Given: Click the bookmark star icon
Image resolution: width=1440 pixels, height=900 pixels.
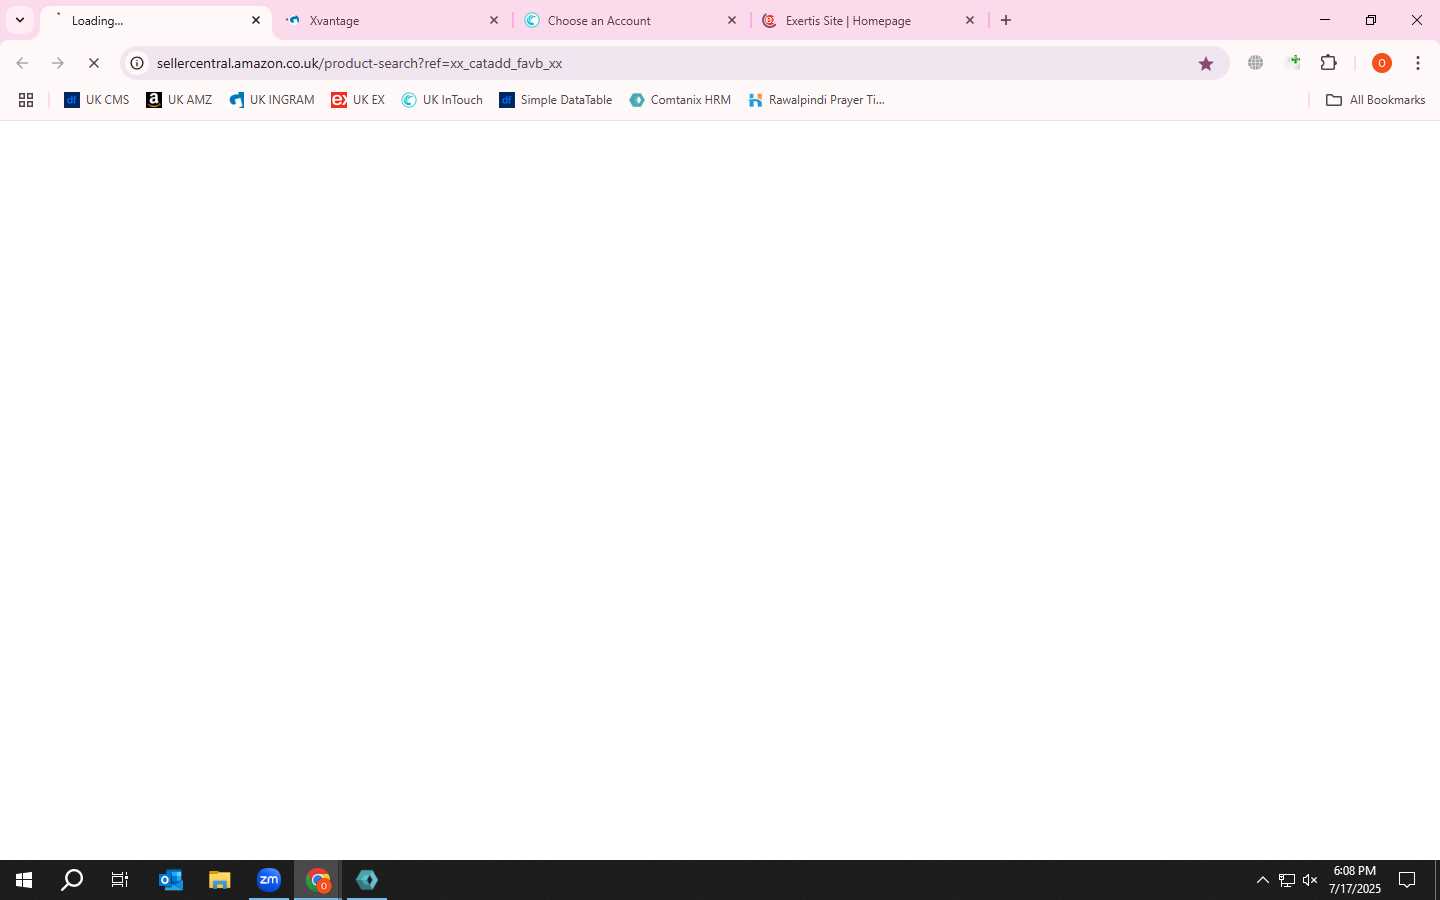Looking at the screenshot, I should [x=1206, y=63].
